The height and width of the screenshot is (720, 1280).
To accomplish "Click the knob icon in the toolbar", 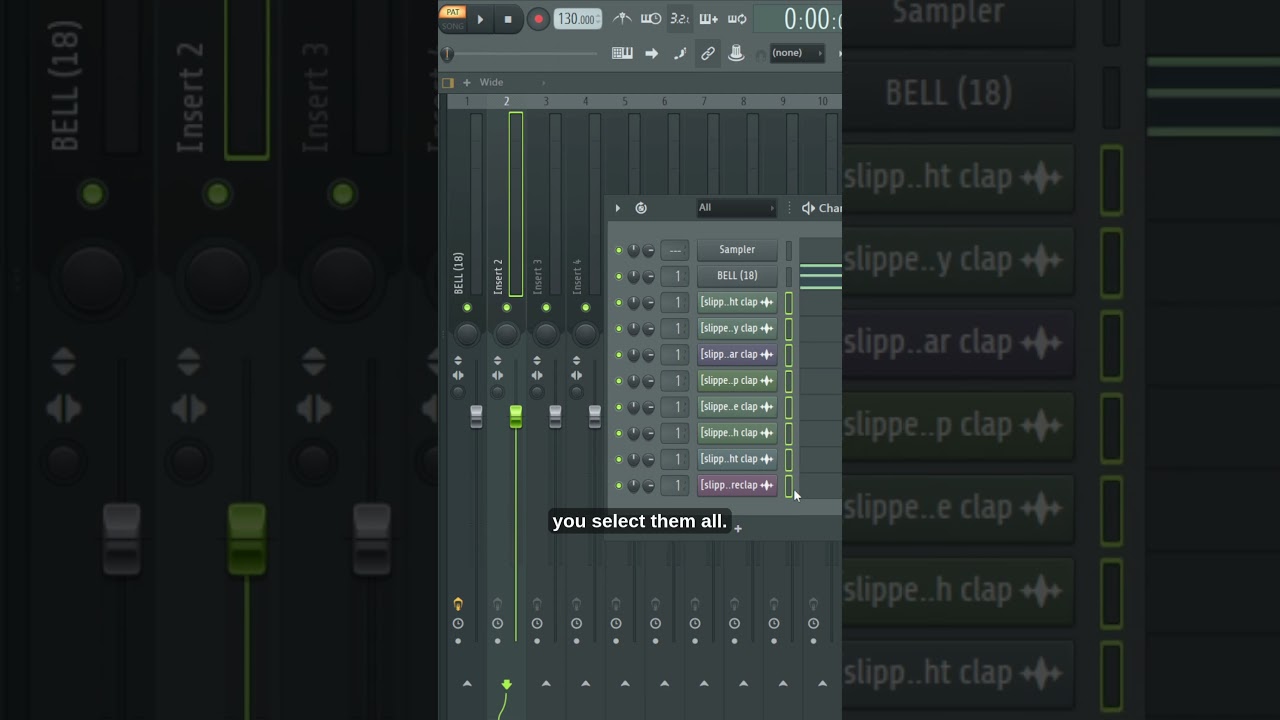I will (x=737, y=54).
